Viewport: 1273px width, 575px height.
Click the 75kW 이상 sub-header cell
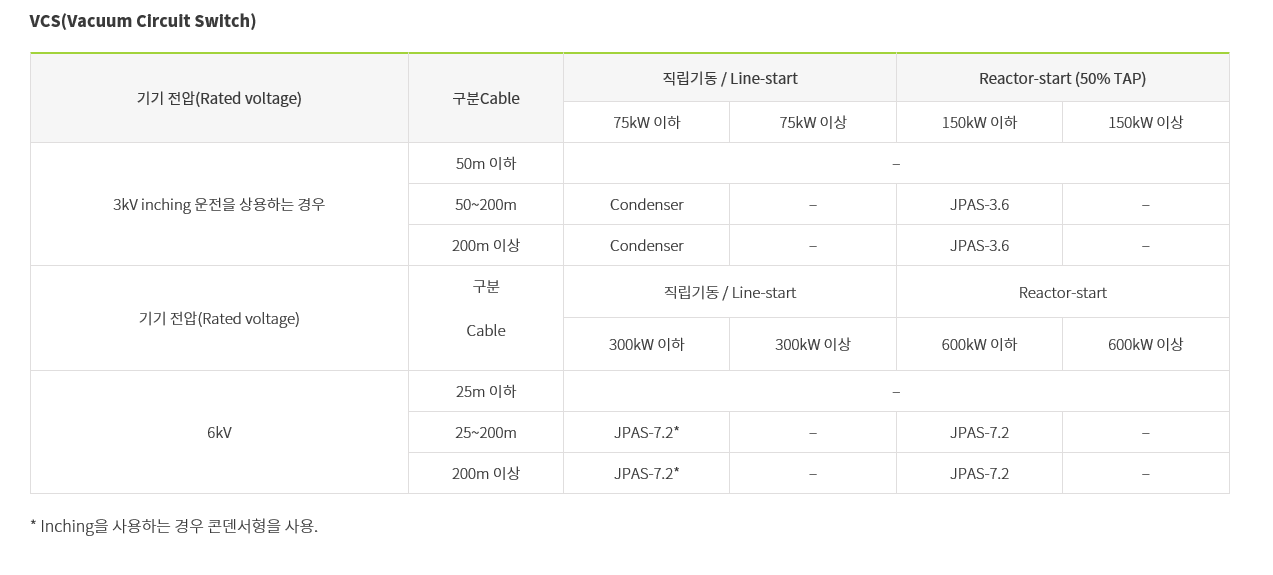click(812, 122)
